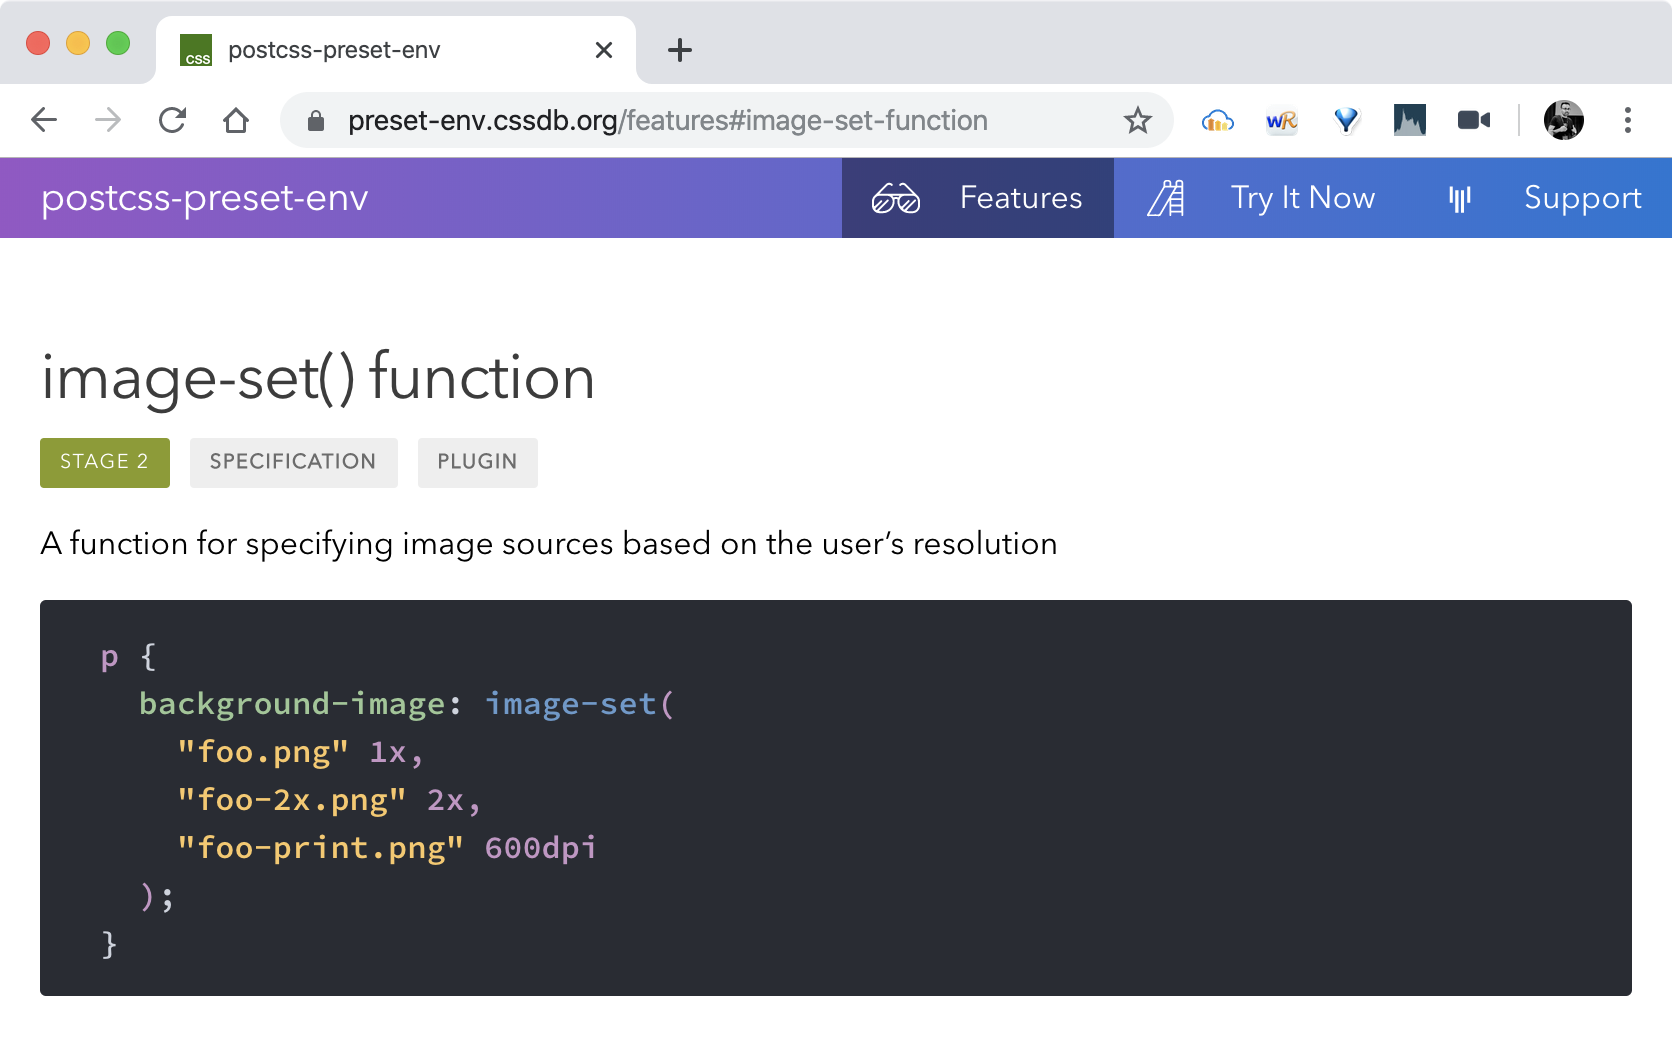The height and width of the screenshot is (1048, 1672).
Task: Open the WR extension
Action: tap(1282, 121)
